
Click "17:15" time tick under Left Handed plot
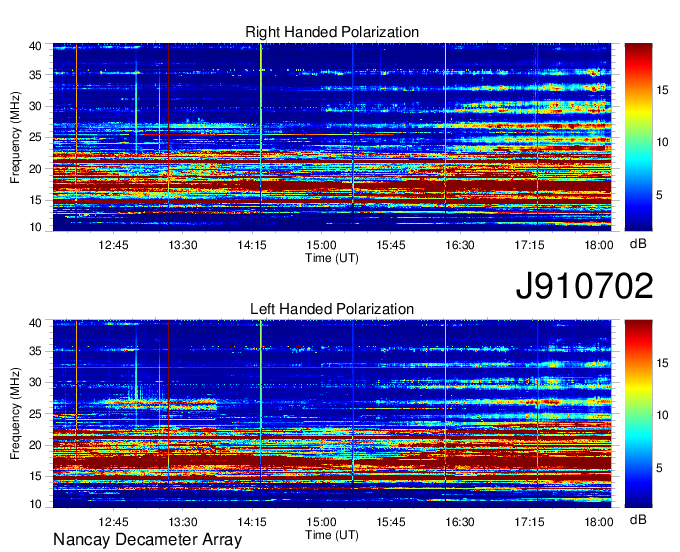click(530, 522)
